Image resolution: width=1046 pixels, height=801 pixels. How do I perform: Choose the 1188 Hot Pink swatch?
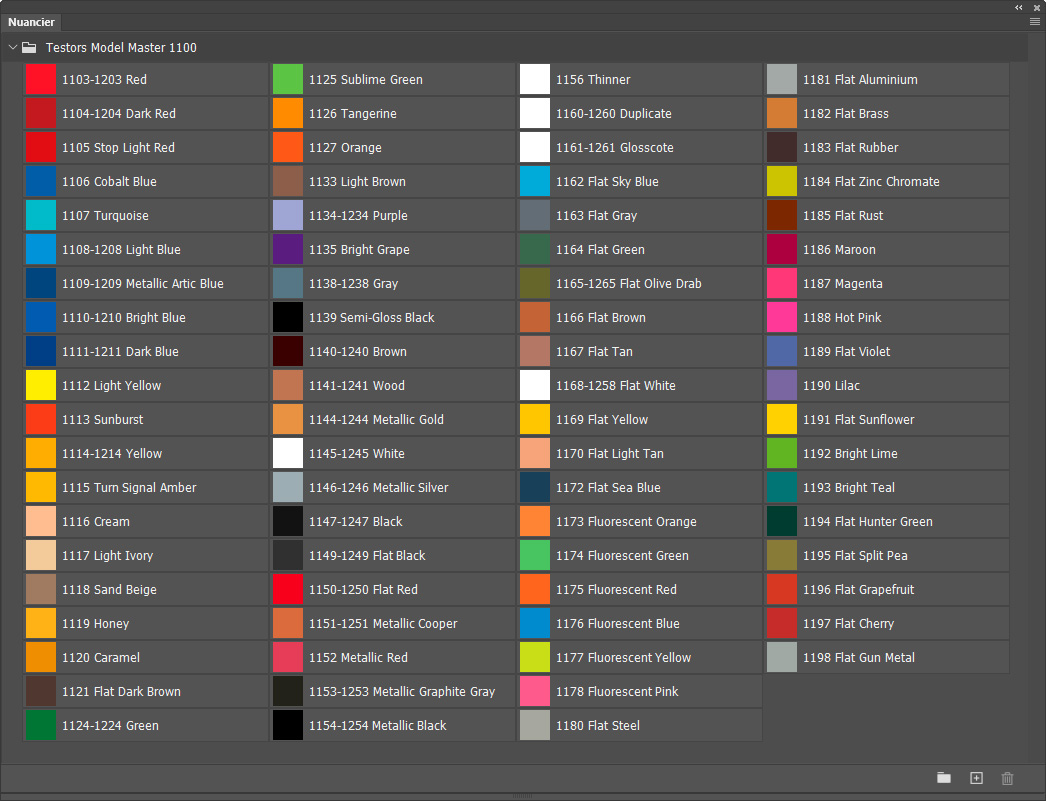pyautogui.click(x=782, y=317)
